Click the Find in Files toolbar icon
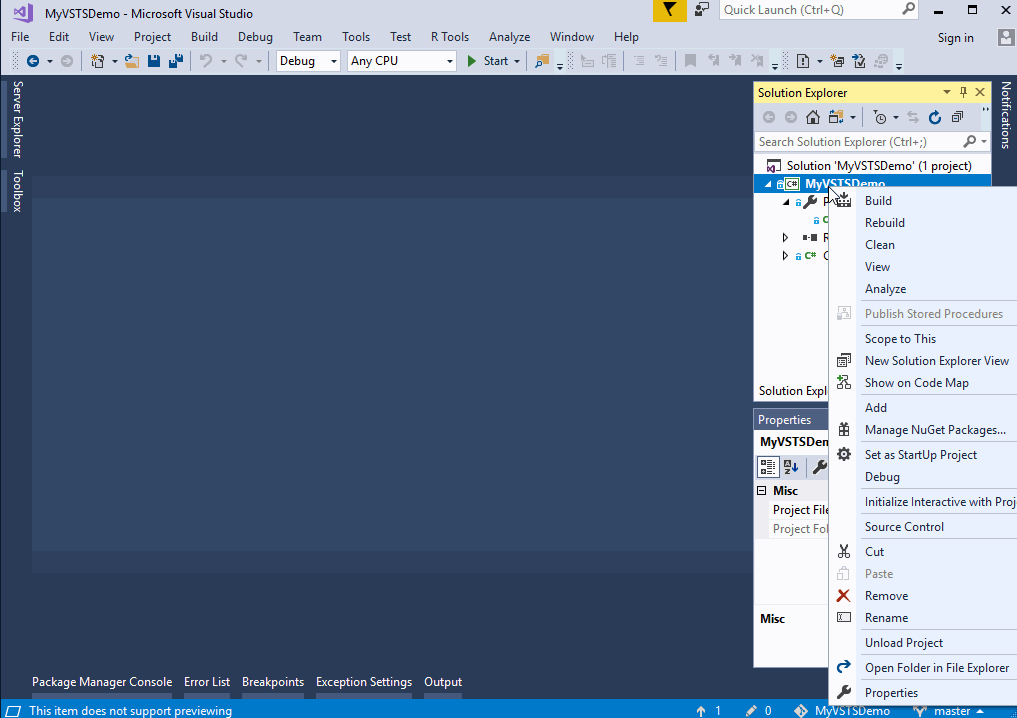 [542, 61]
